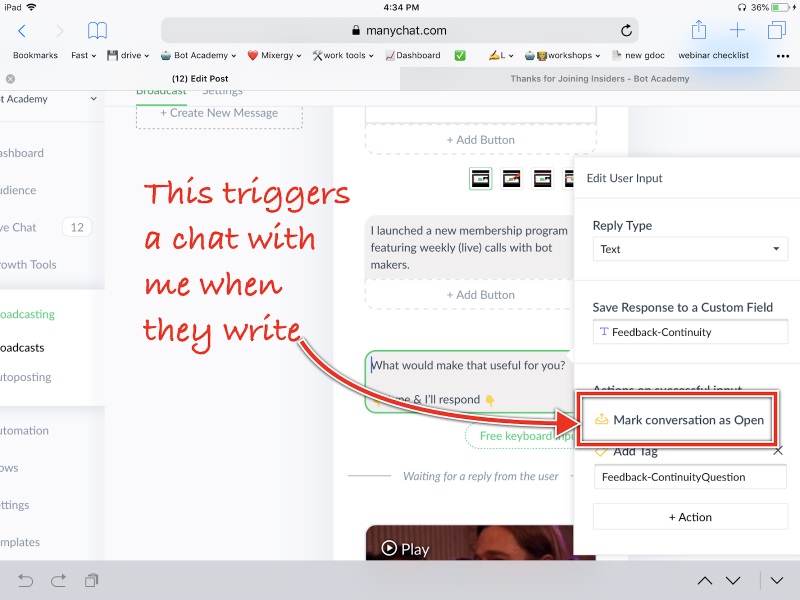Show all open tabs overview
800x600 pixels.
[776, 31]
